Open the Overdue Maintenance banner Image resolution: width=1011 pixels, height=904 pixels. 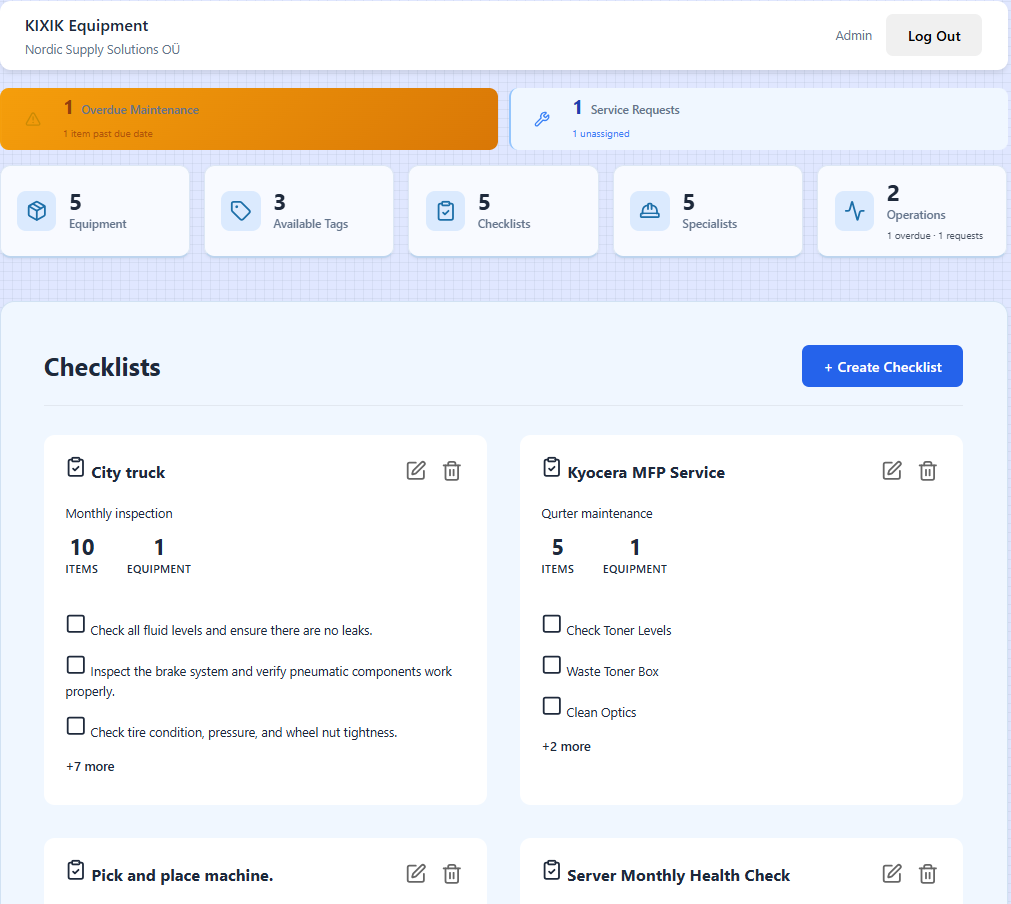249,119
